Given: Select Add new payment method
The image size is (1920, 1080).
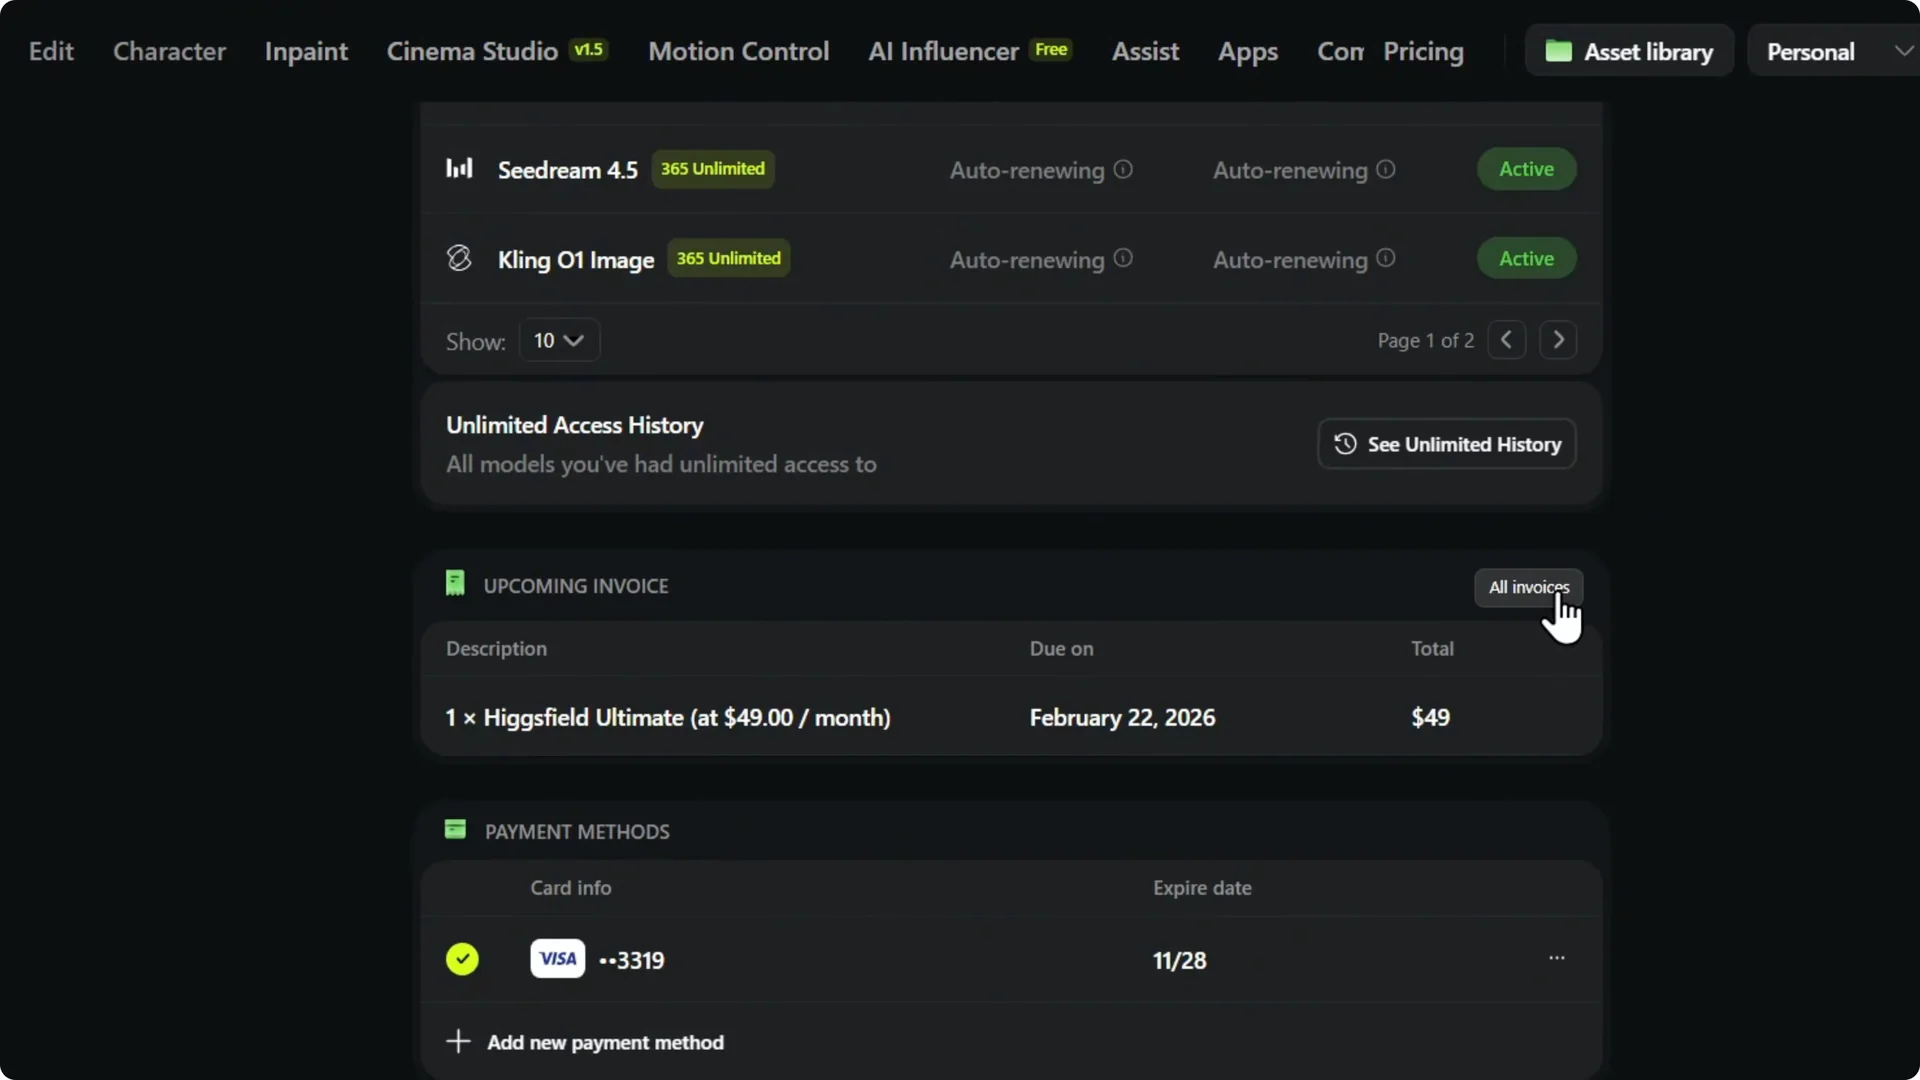Looking at the screenshot, I should (x=586, y=1042).
